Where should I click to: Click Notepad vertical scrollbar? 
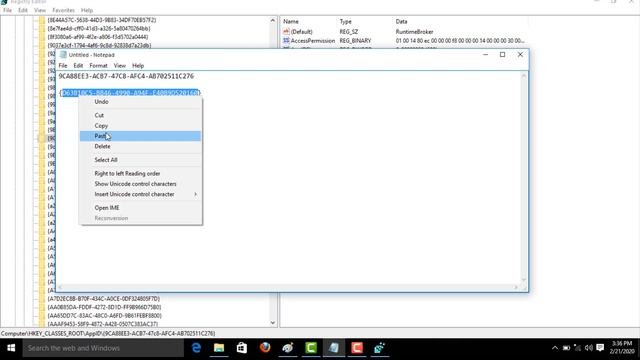524,178
